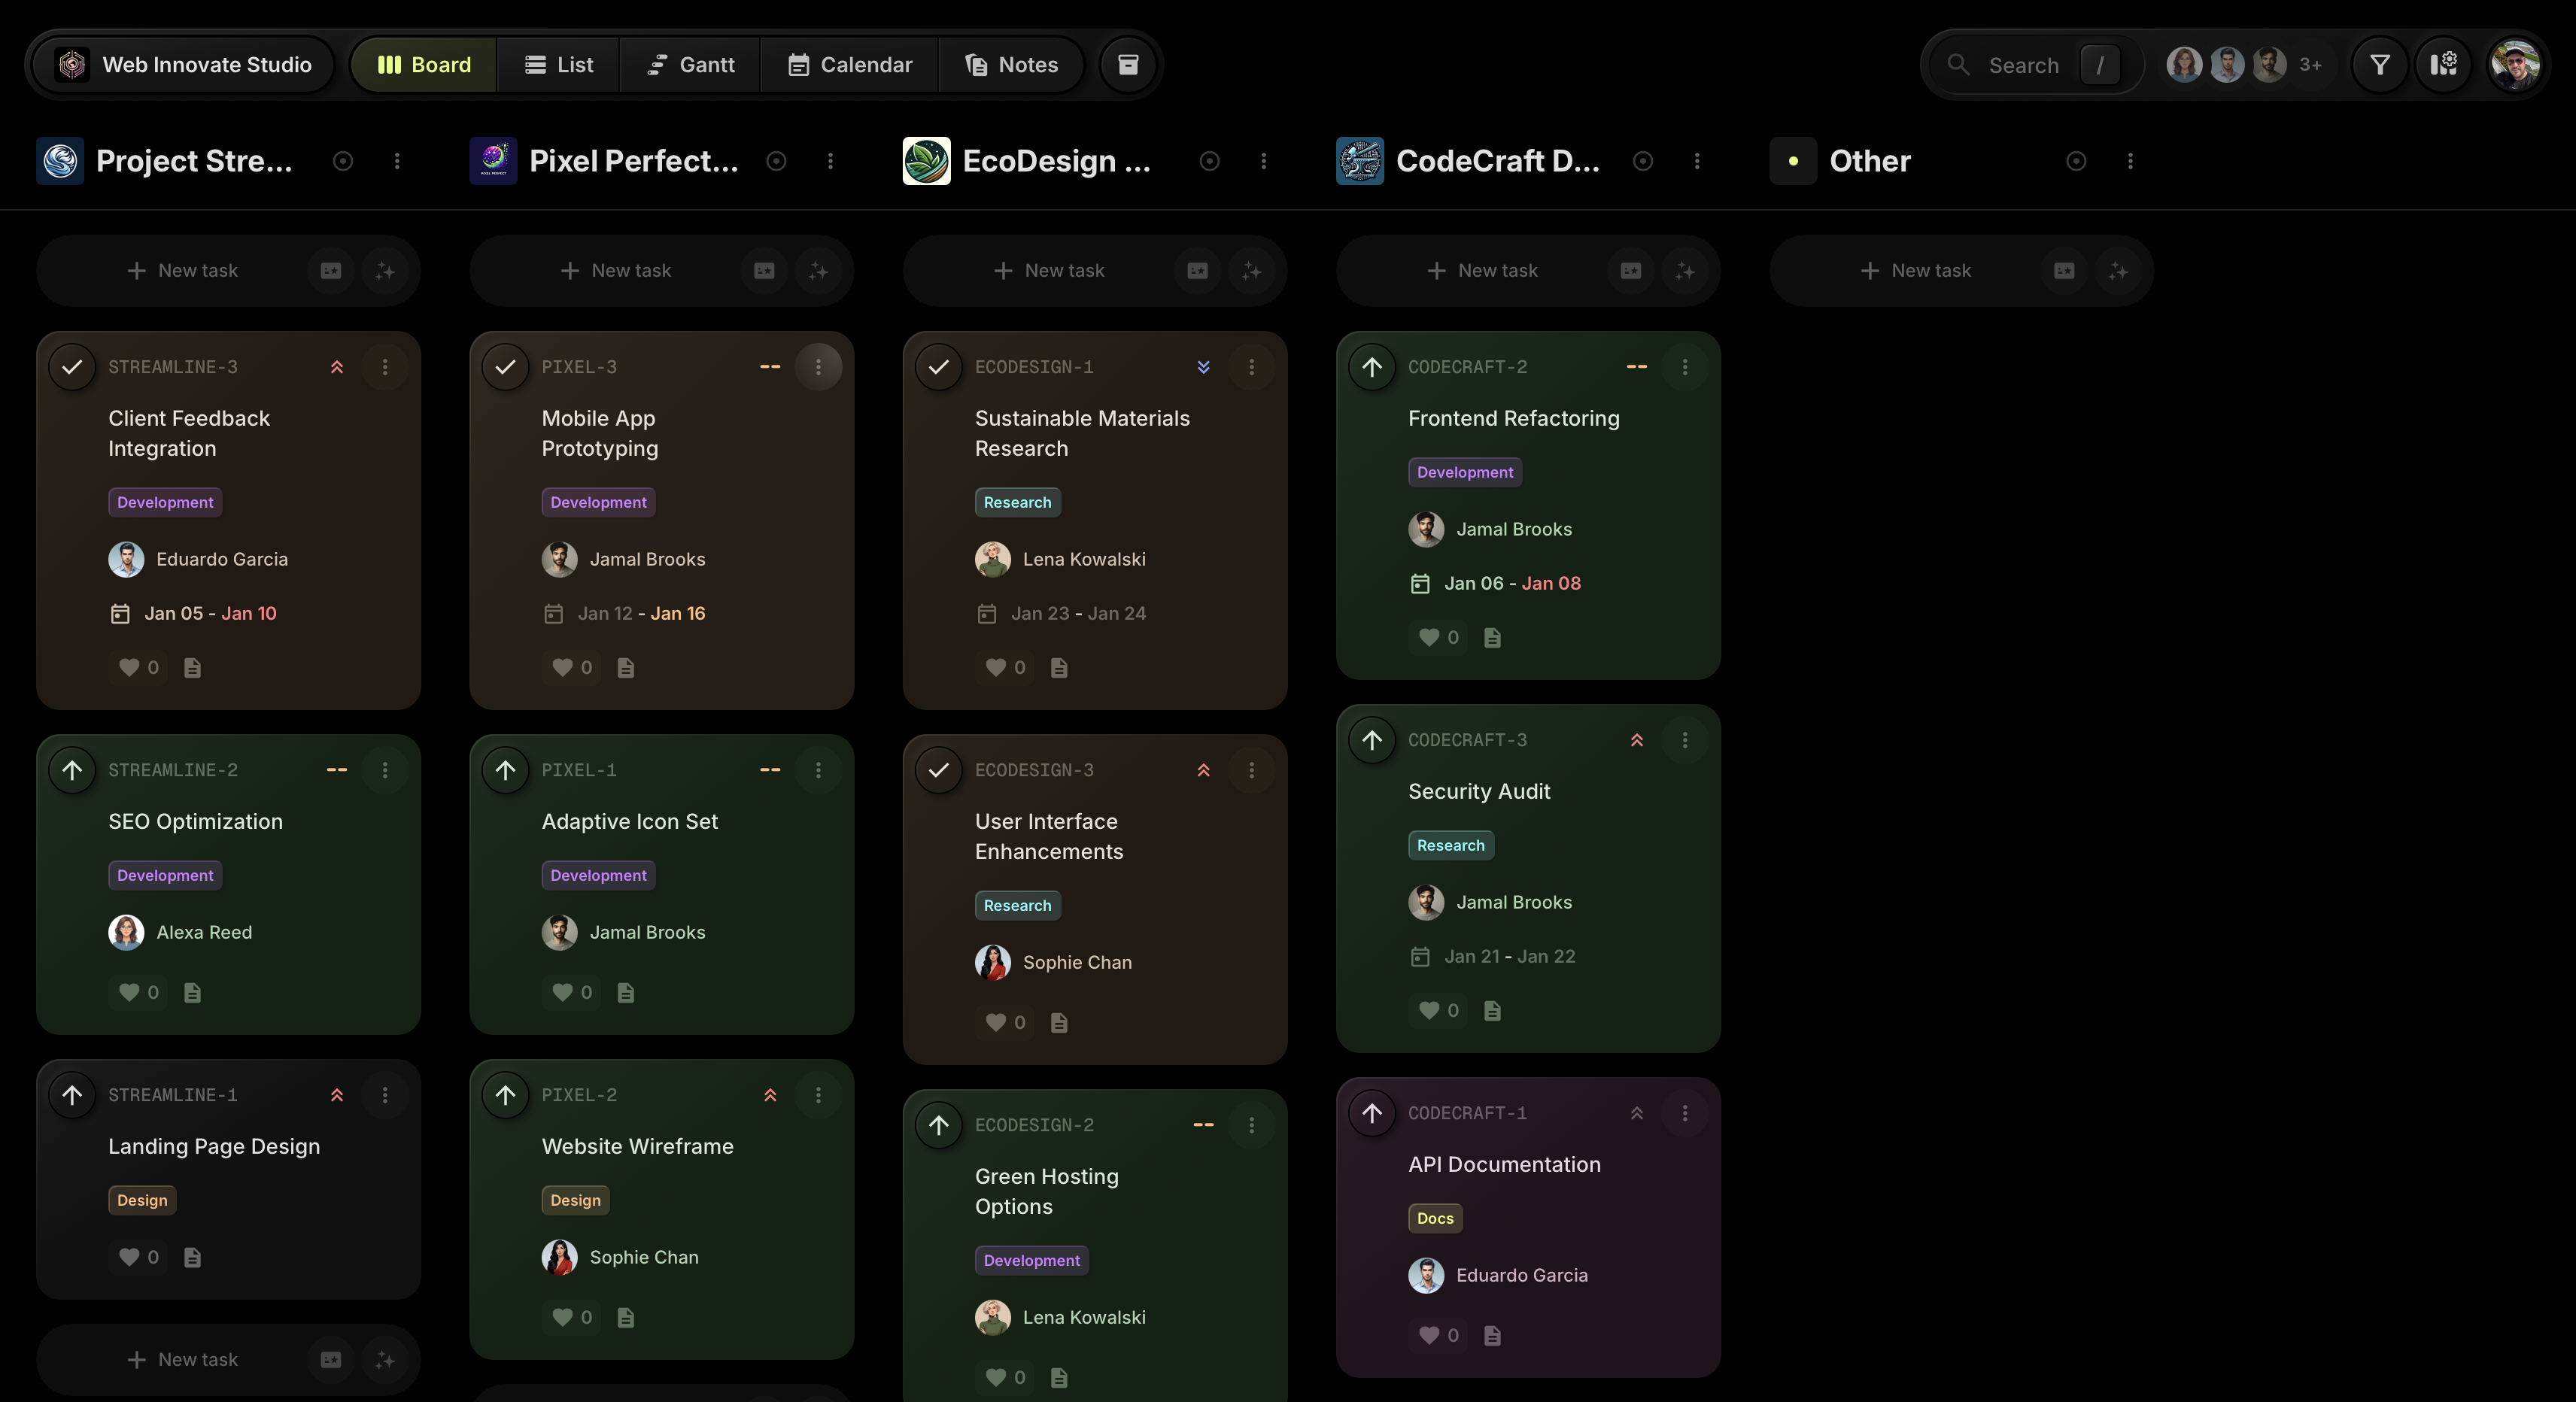The image size is (2576, 1402).
Task: Click document icon on Security Audit card
Action: click(1492, 1011)
